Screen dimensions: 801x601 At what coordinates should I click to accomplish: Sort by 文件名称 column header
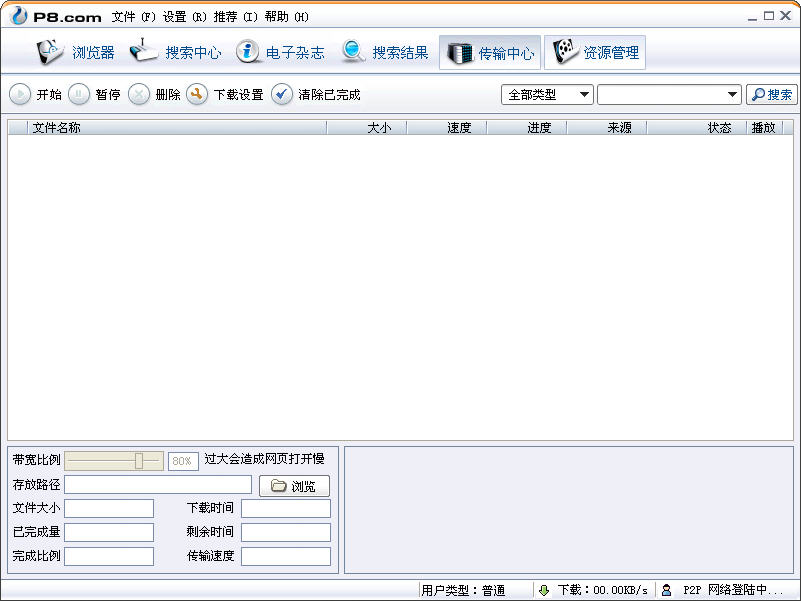pos(177,127)
